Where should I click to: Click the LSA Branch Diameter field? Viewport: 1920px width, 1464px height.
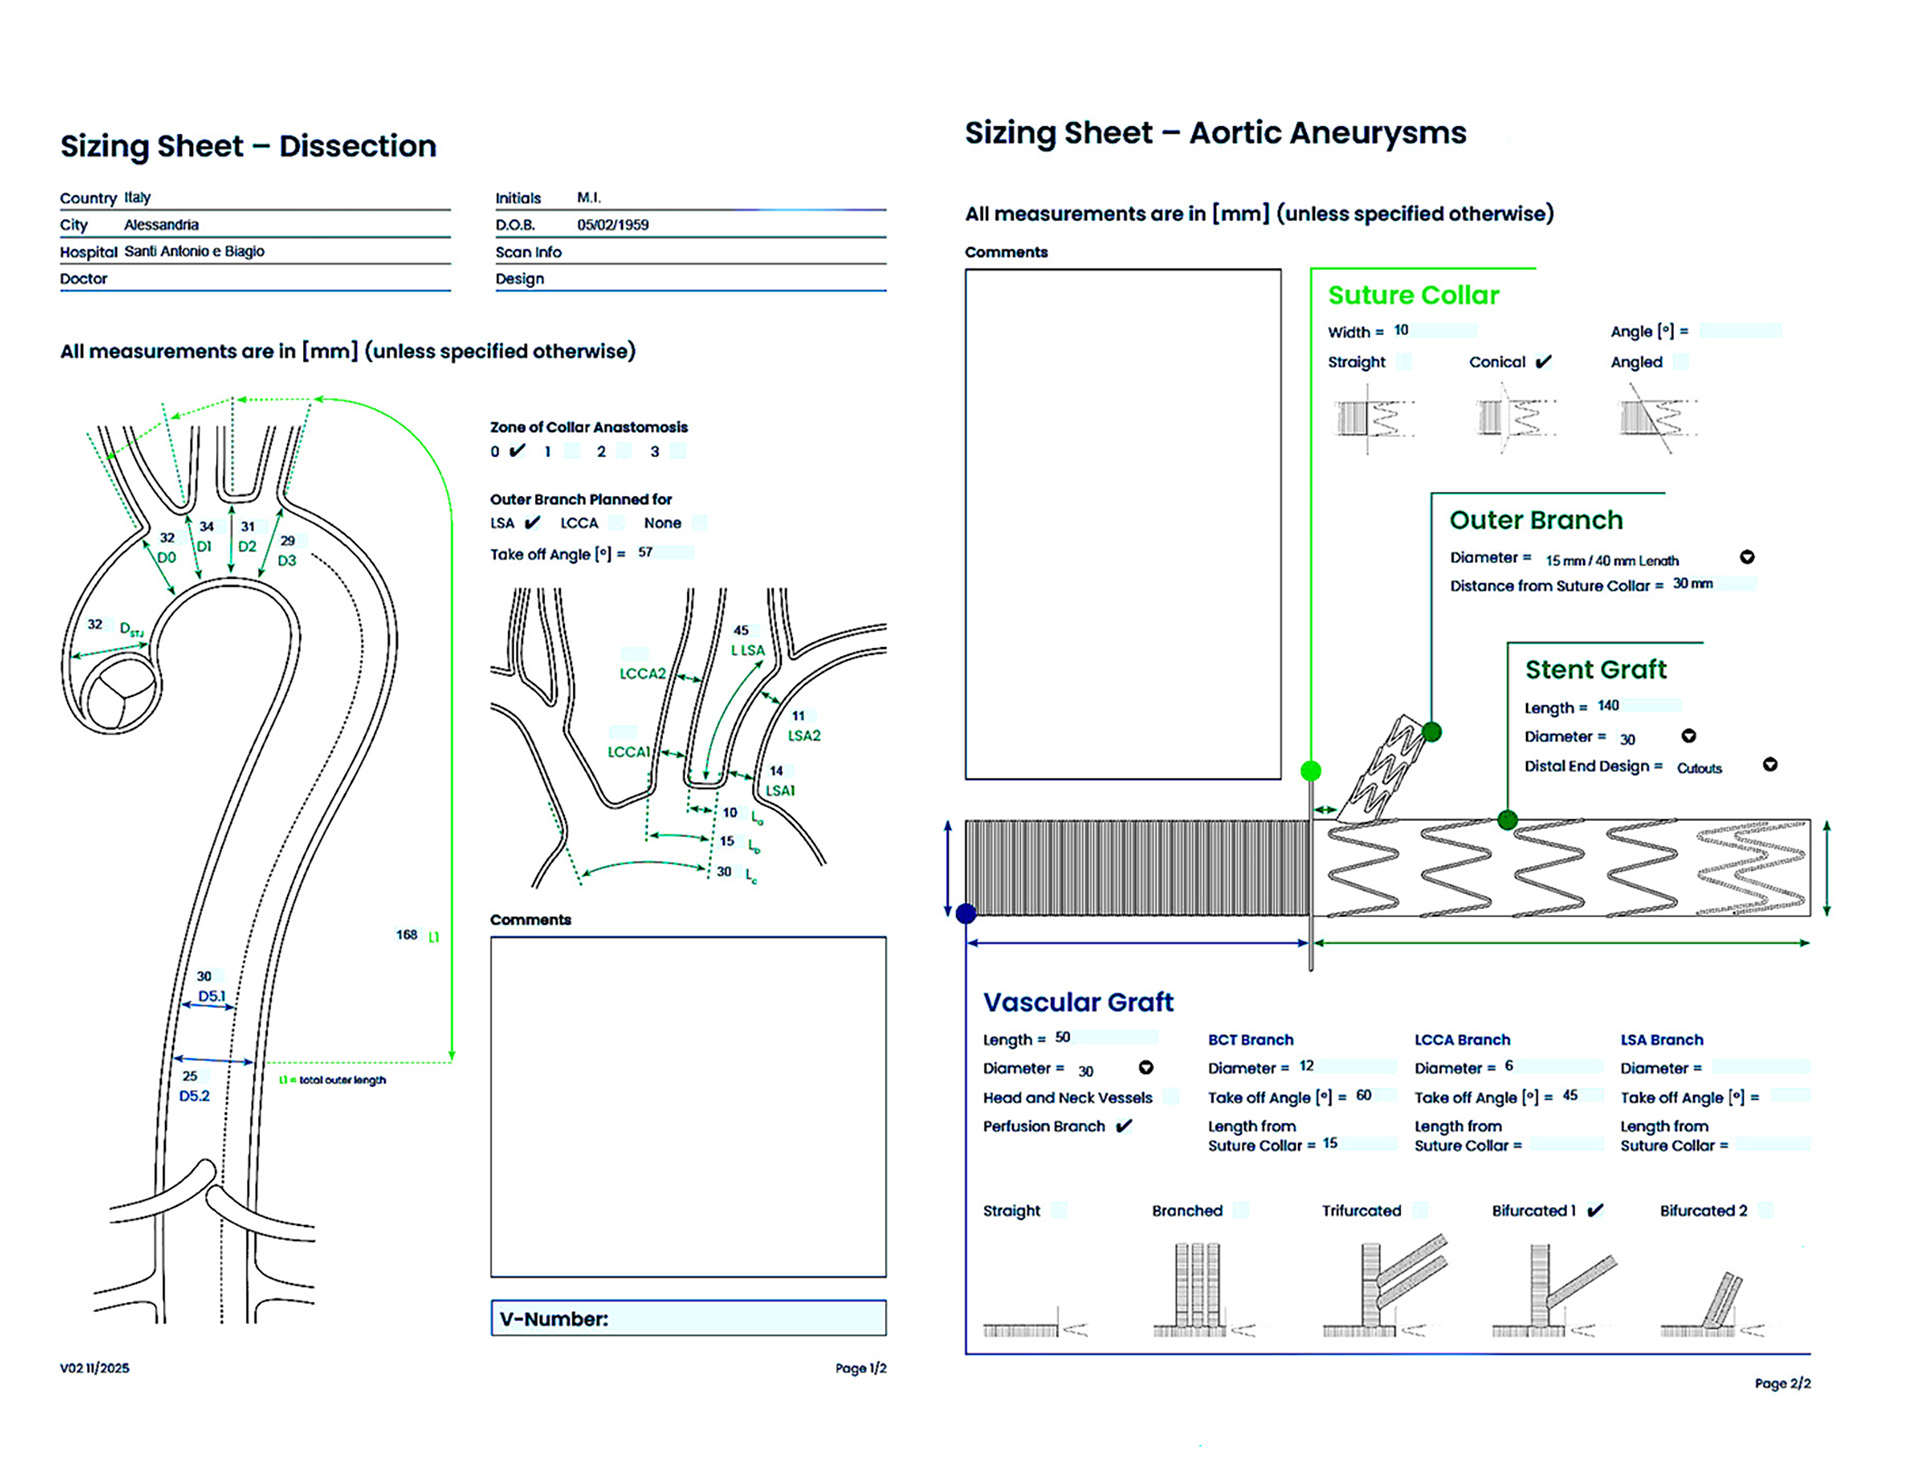click(1759, 1067)
